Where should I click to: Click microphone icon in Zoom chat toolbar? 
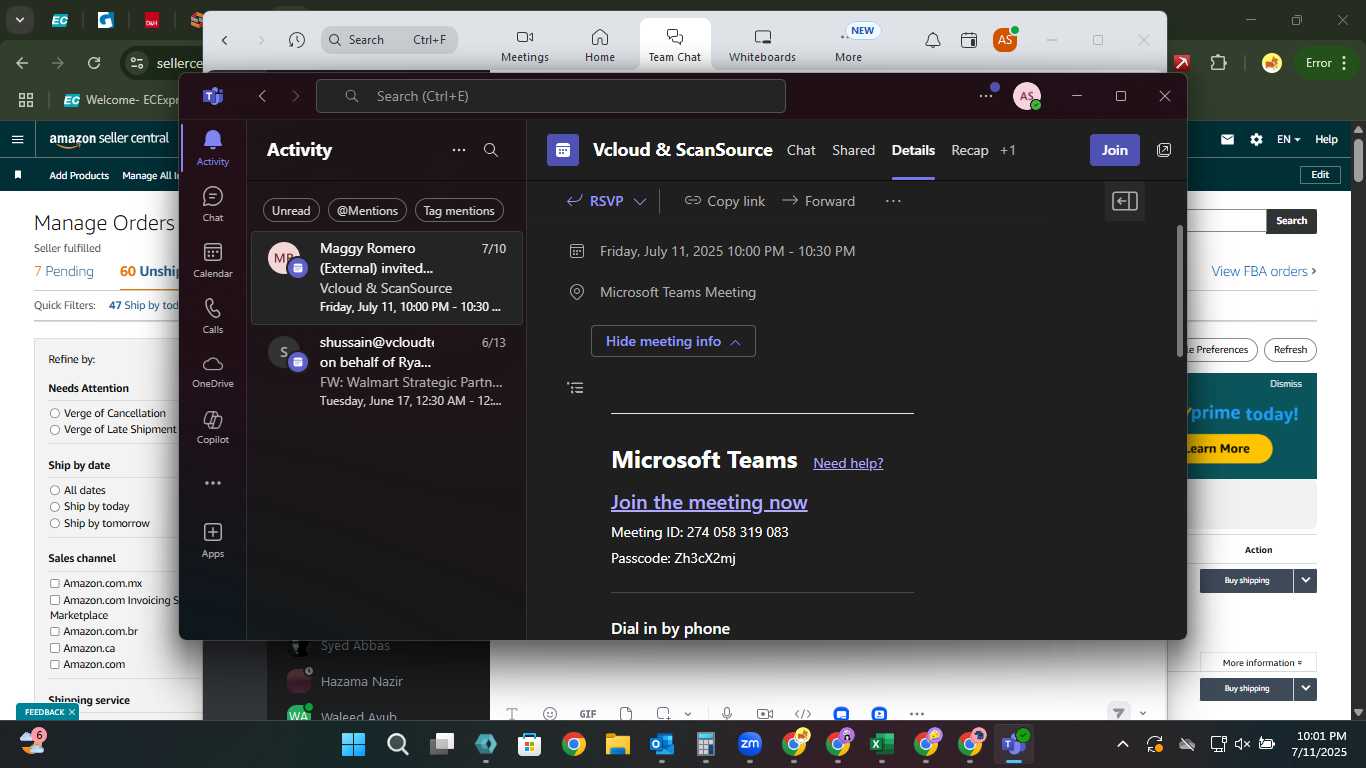(x=727, y=714)
